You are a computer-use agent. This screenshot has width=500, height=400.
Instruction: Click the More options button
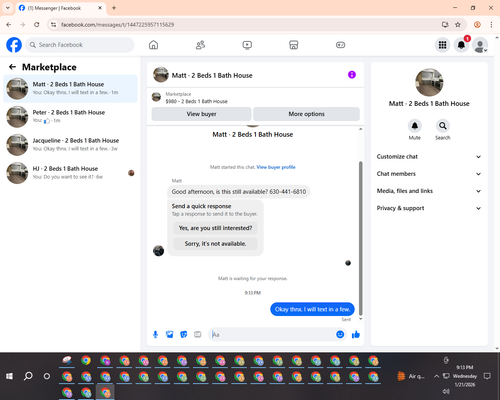(x=306, y=114)
